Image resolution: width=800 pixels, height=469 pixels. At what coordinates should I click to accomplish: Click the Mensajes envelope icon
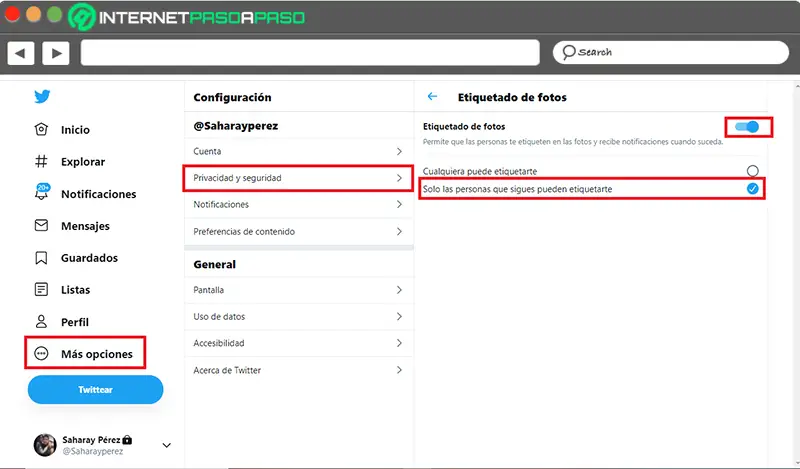coord(41,226)
